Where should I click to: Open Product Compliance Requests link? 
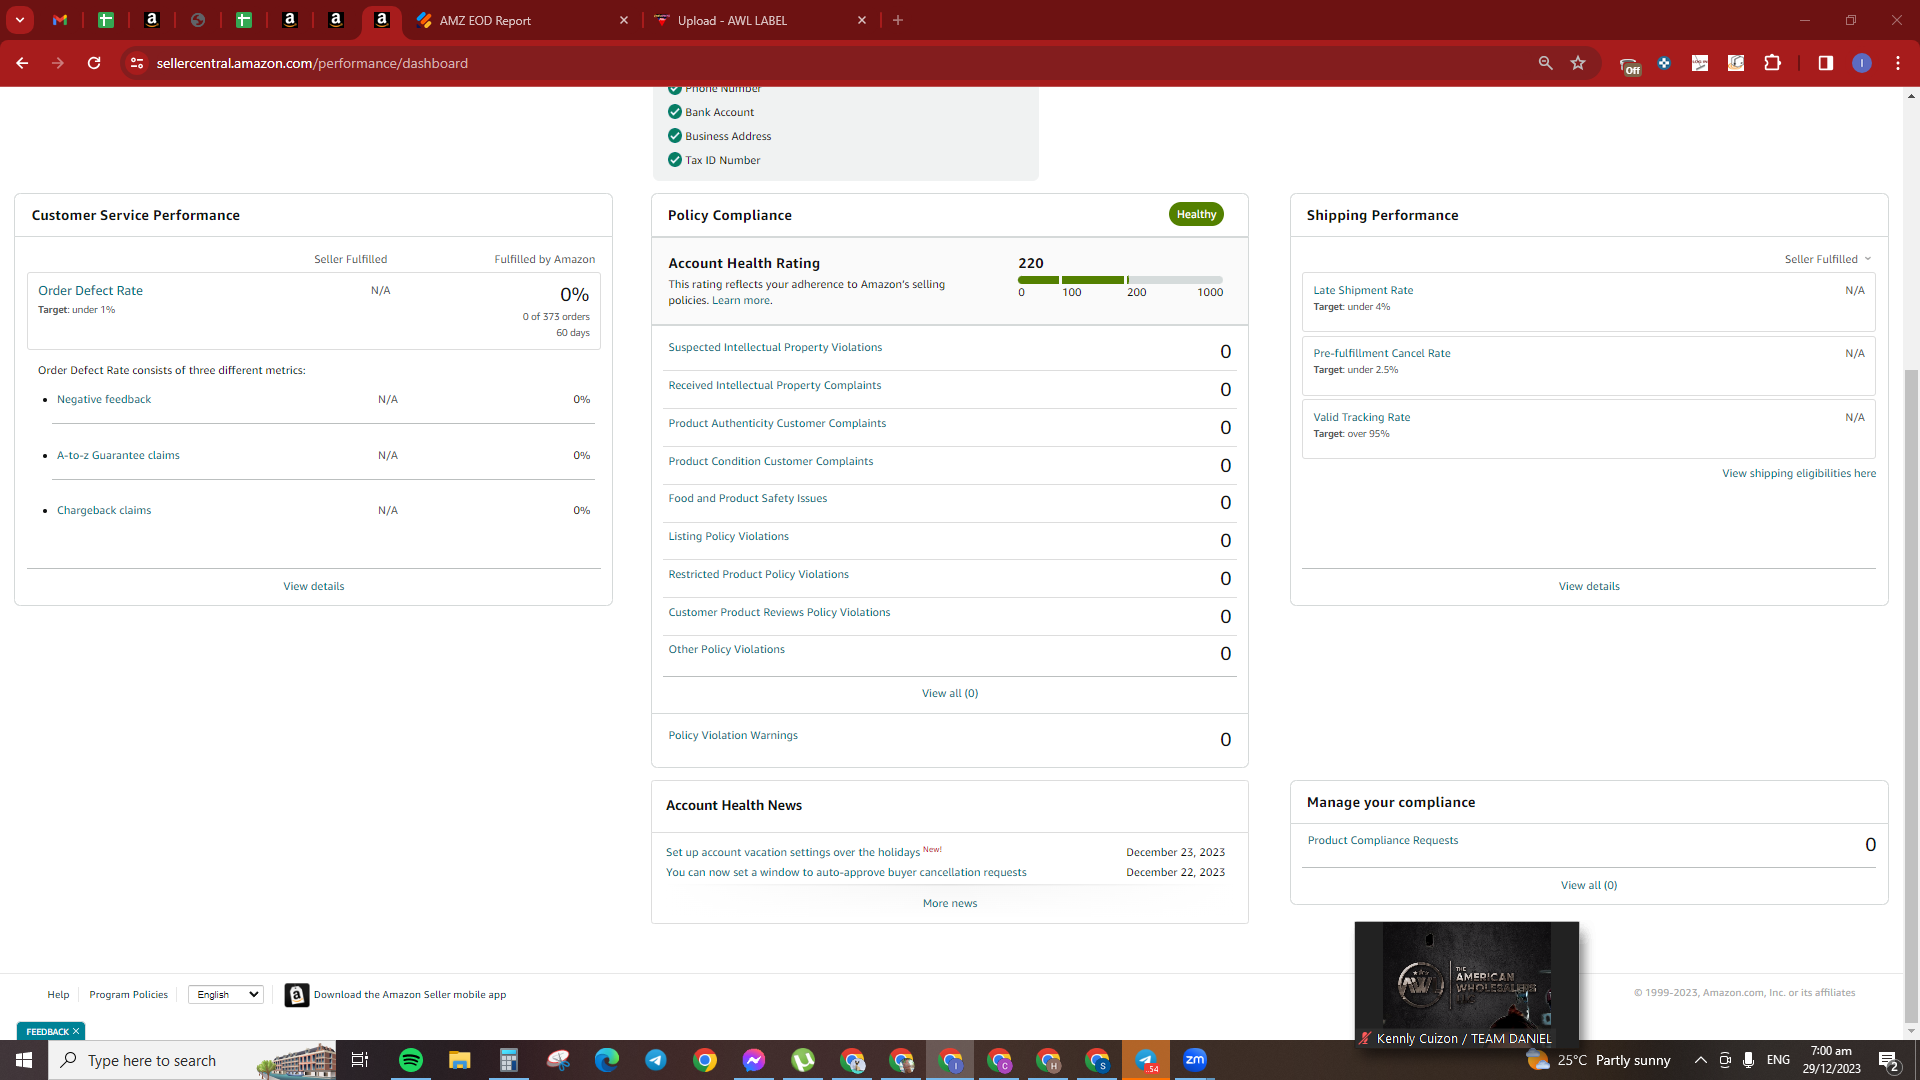point(1383,840)
